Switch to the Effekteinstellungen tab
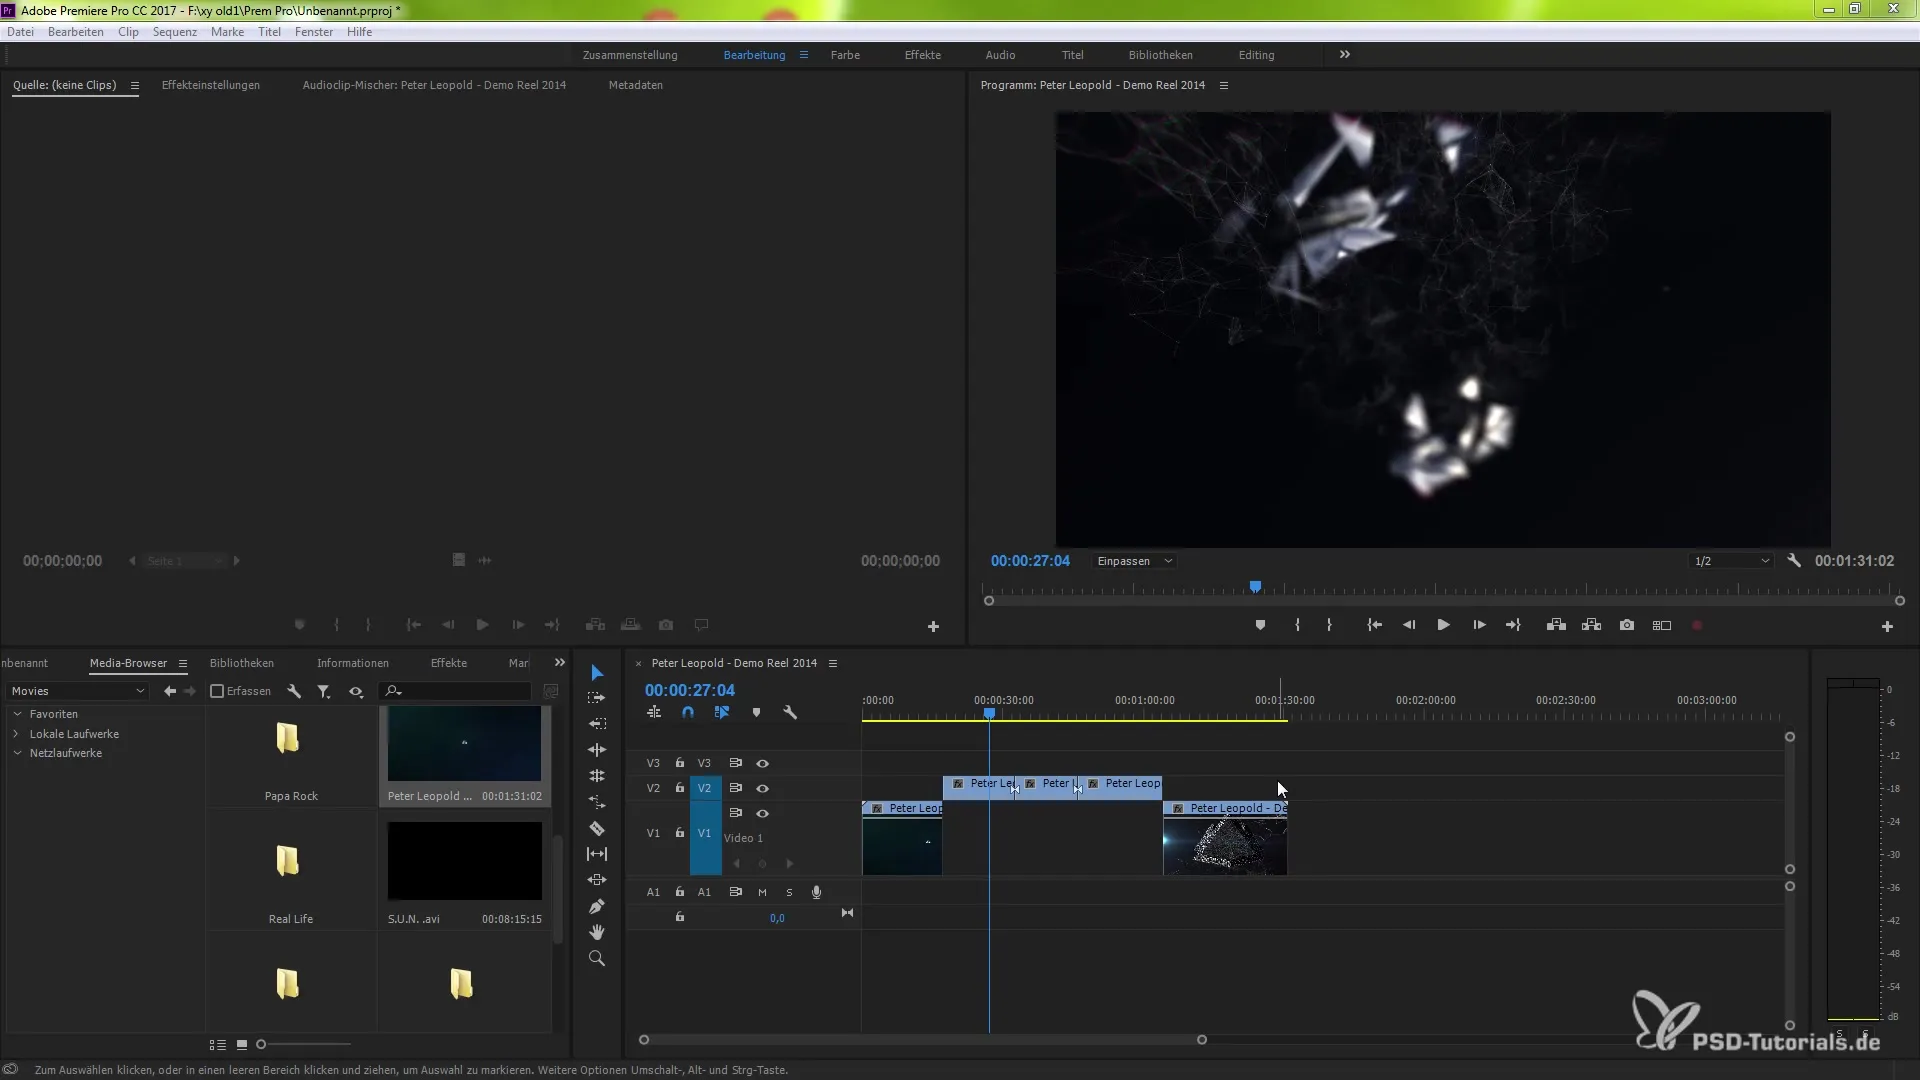Screen dimensions: 1920x1080 [x=211, y=85]
